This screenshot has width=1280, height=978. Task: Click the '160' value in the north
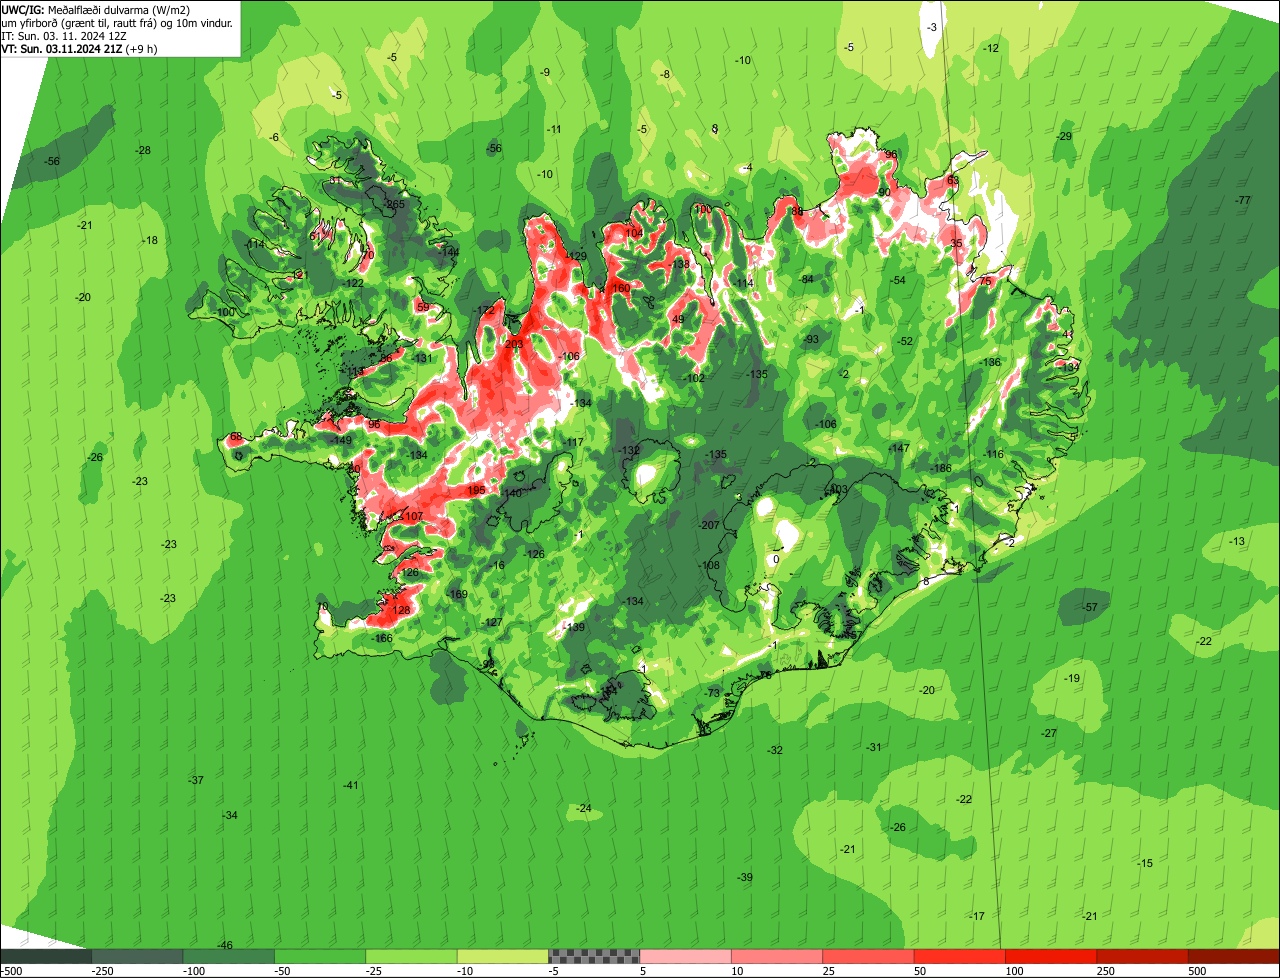[x=621, y=288]
